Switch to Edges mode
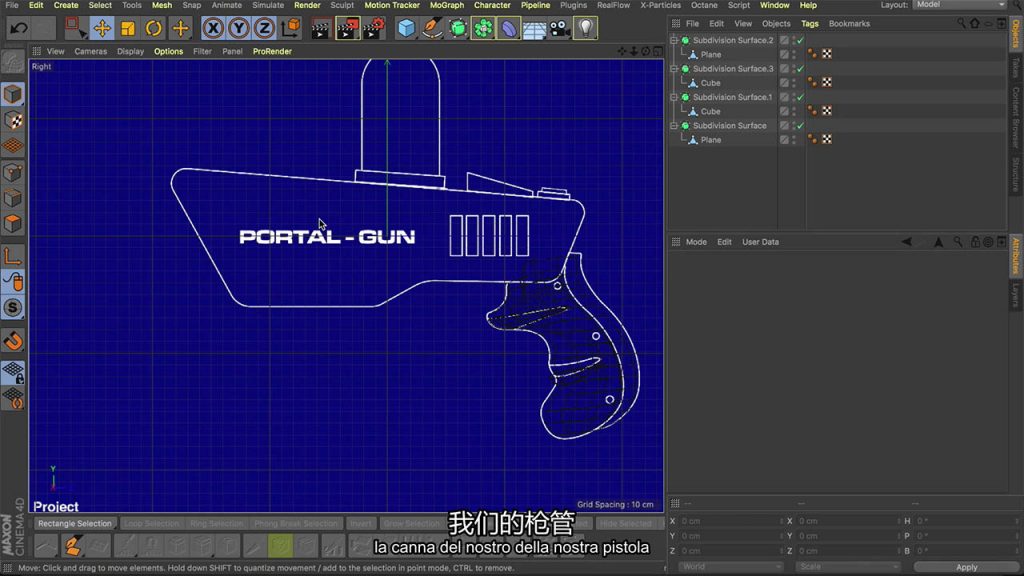Image resolution: width=1024 pixels, height=576 pixels. (12, 198)
